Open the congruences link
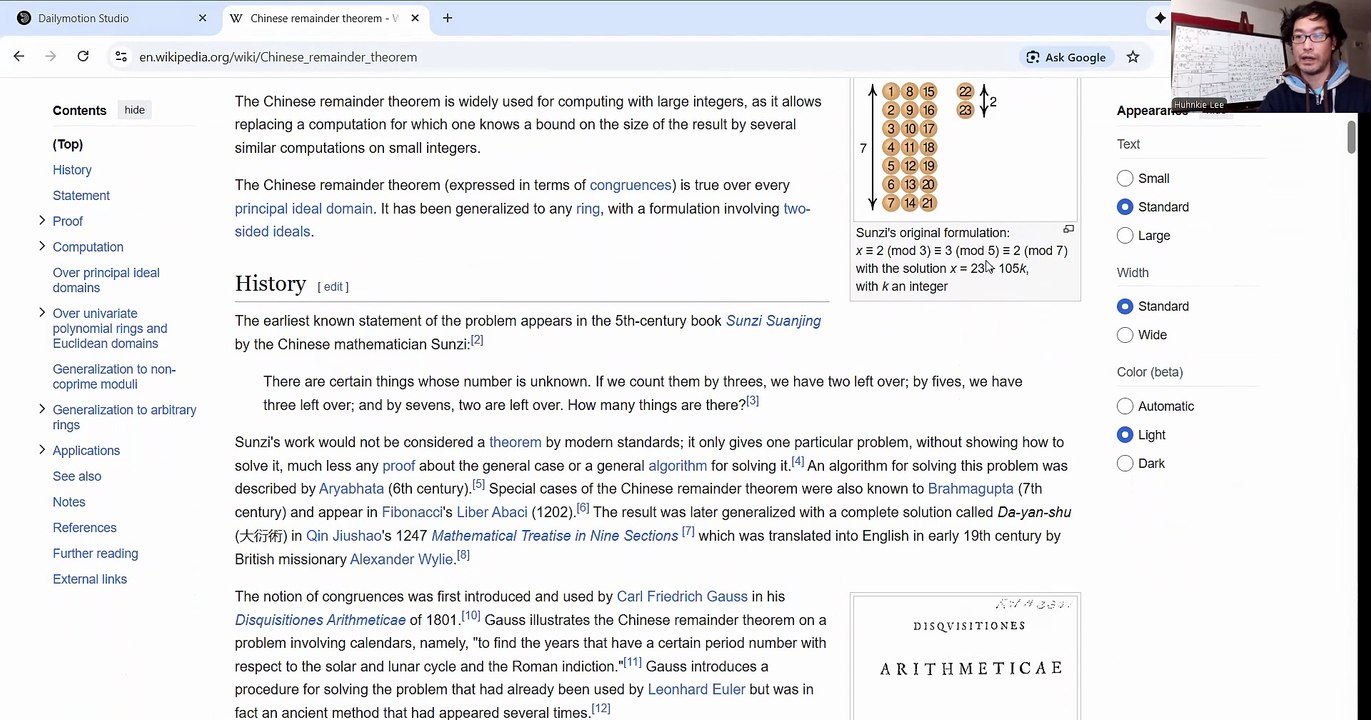Viewport: 1371px width, 720px height. 630,185
